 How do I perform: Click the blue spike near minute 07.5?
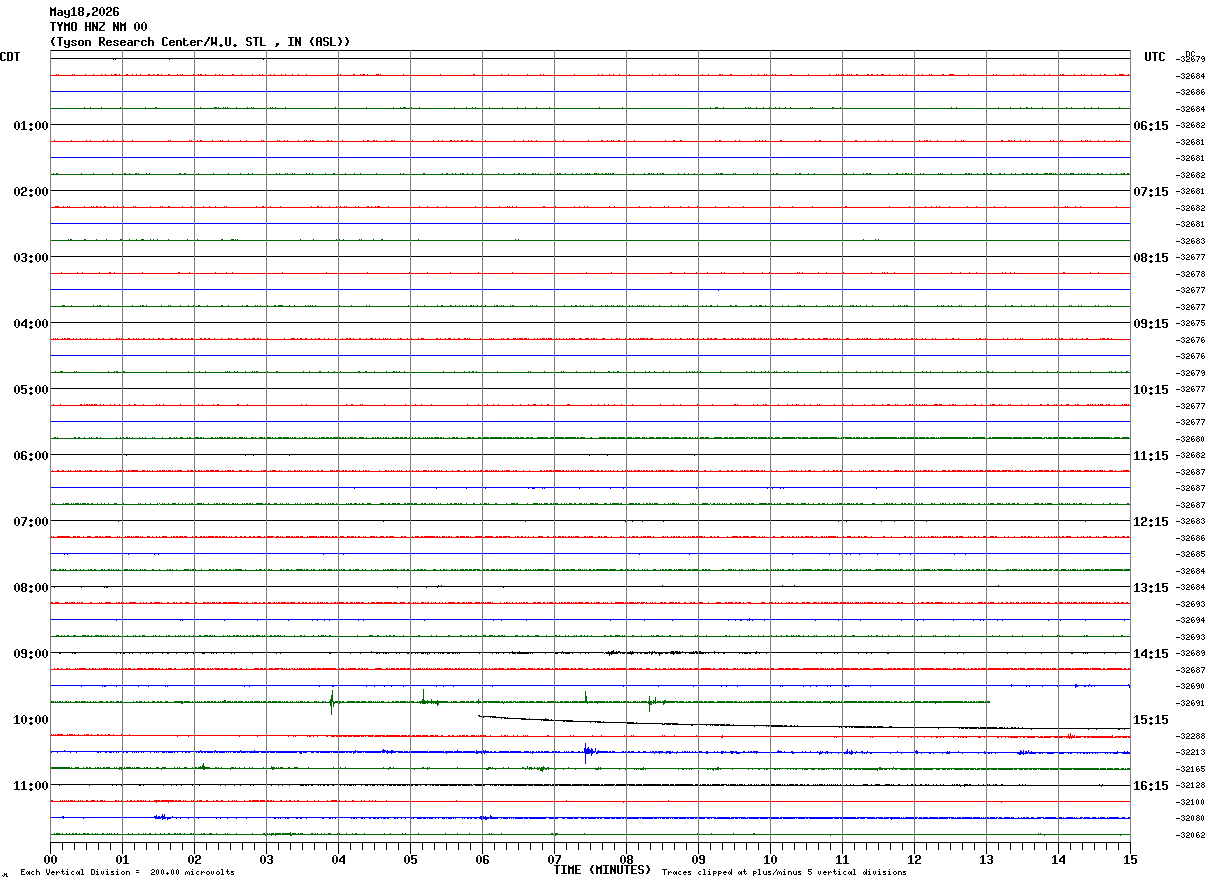586,752
